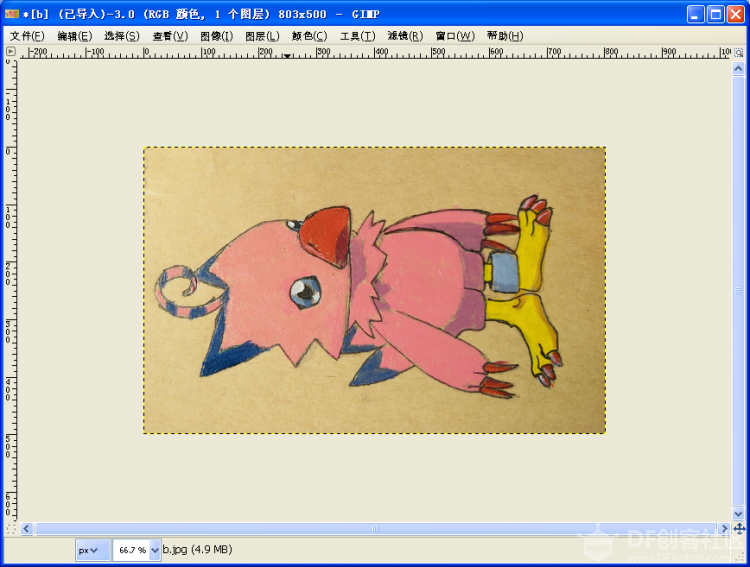Click the horizontal scrollbar right arrow
Viewport: 750px width, 567px height.
(x=724, y=529)
